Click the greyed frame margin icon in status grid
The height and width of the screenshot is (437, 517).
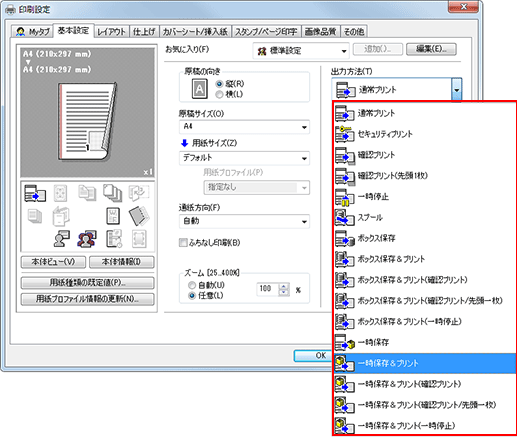pyautogui.click(x=139, y=239)
